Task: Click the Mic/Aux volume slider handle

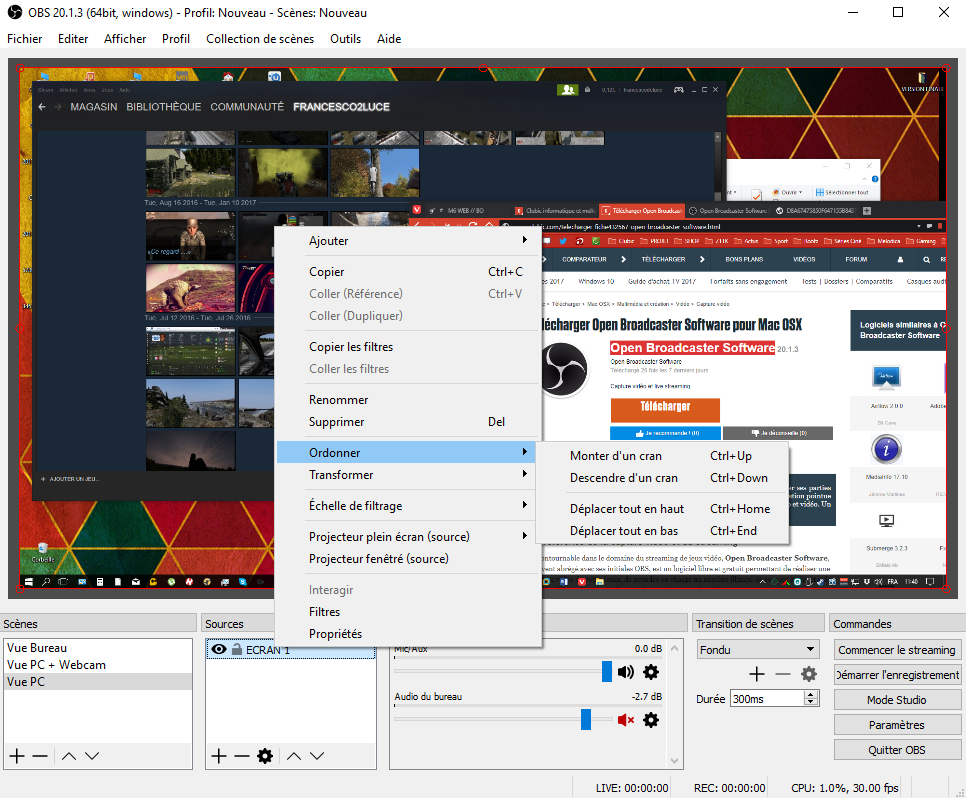Action: tap(606, 672)
